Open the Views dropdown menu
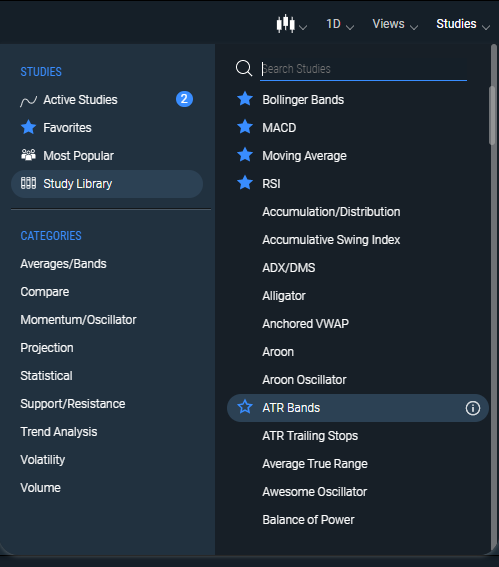Screen dimensions: 499x567 (395, 24)
